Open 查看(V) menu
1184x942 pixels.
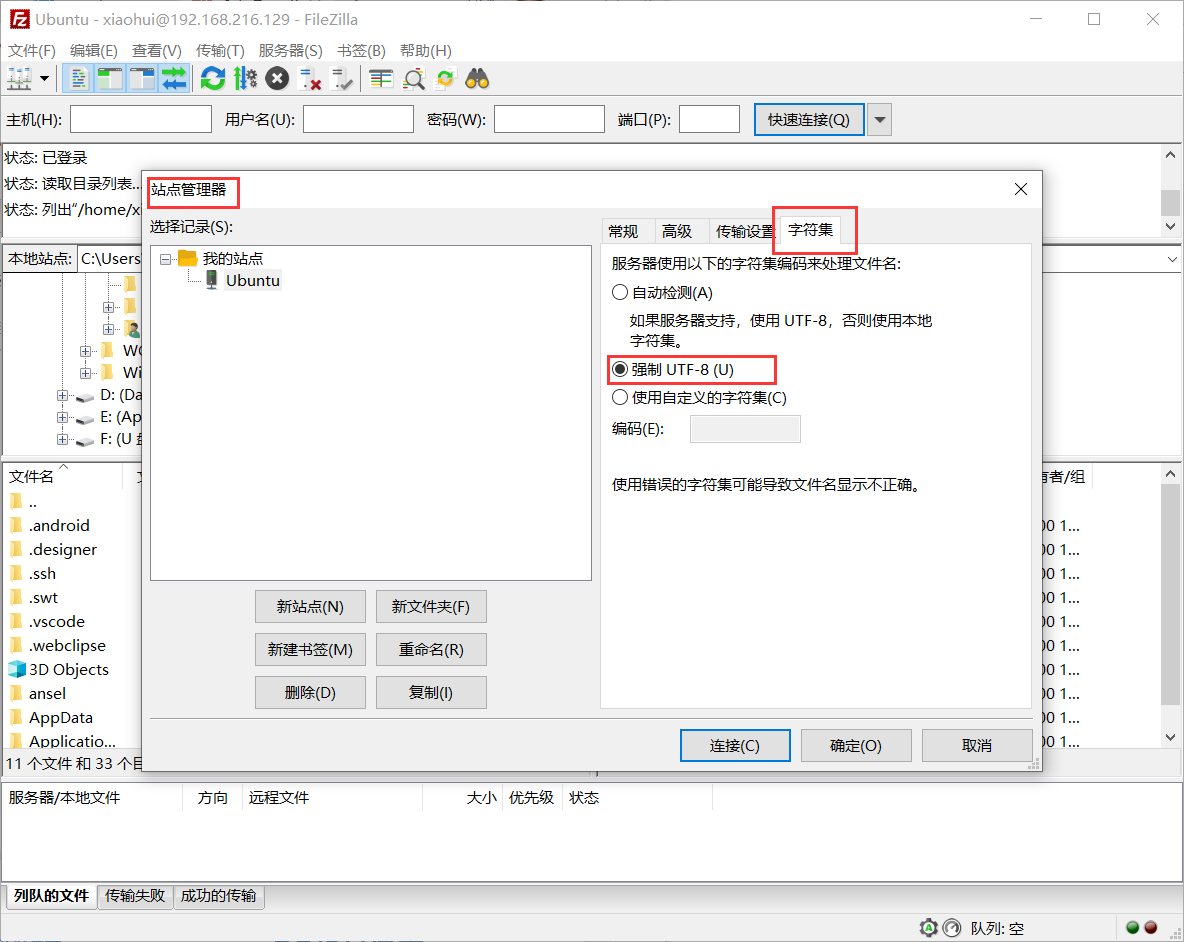pos(157,51)
